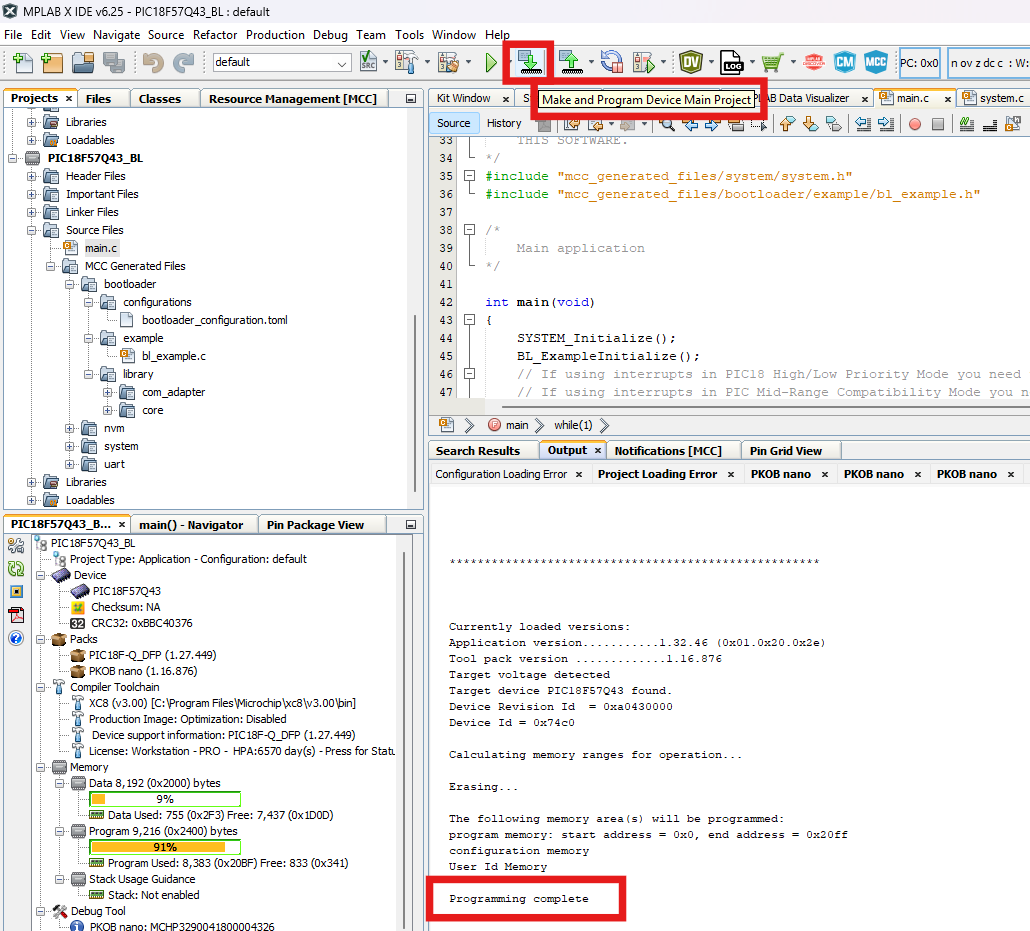
Task: Click Read Device Memory upload icon
Action: tap(571, 62)
